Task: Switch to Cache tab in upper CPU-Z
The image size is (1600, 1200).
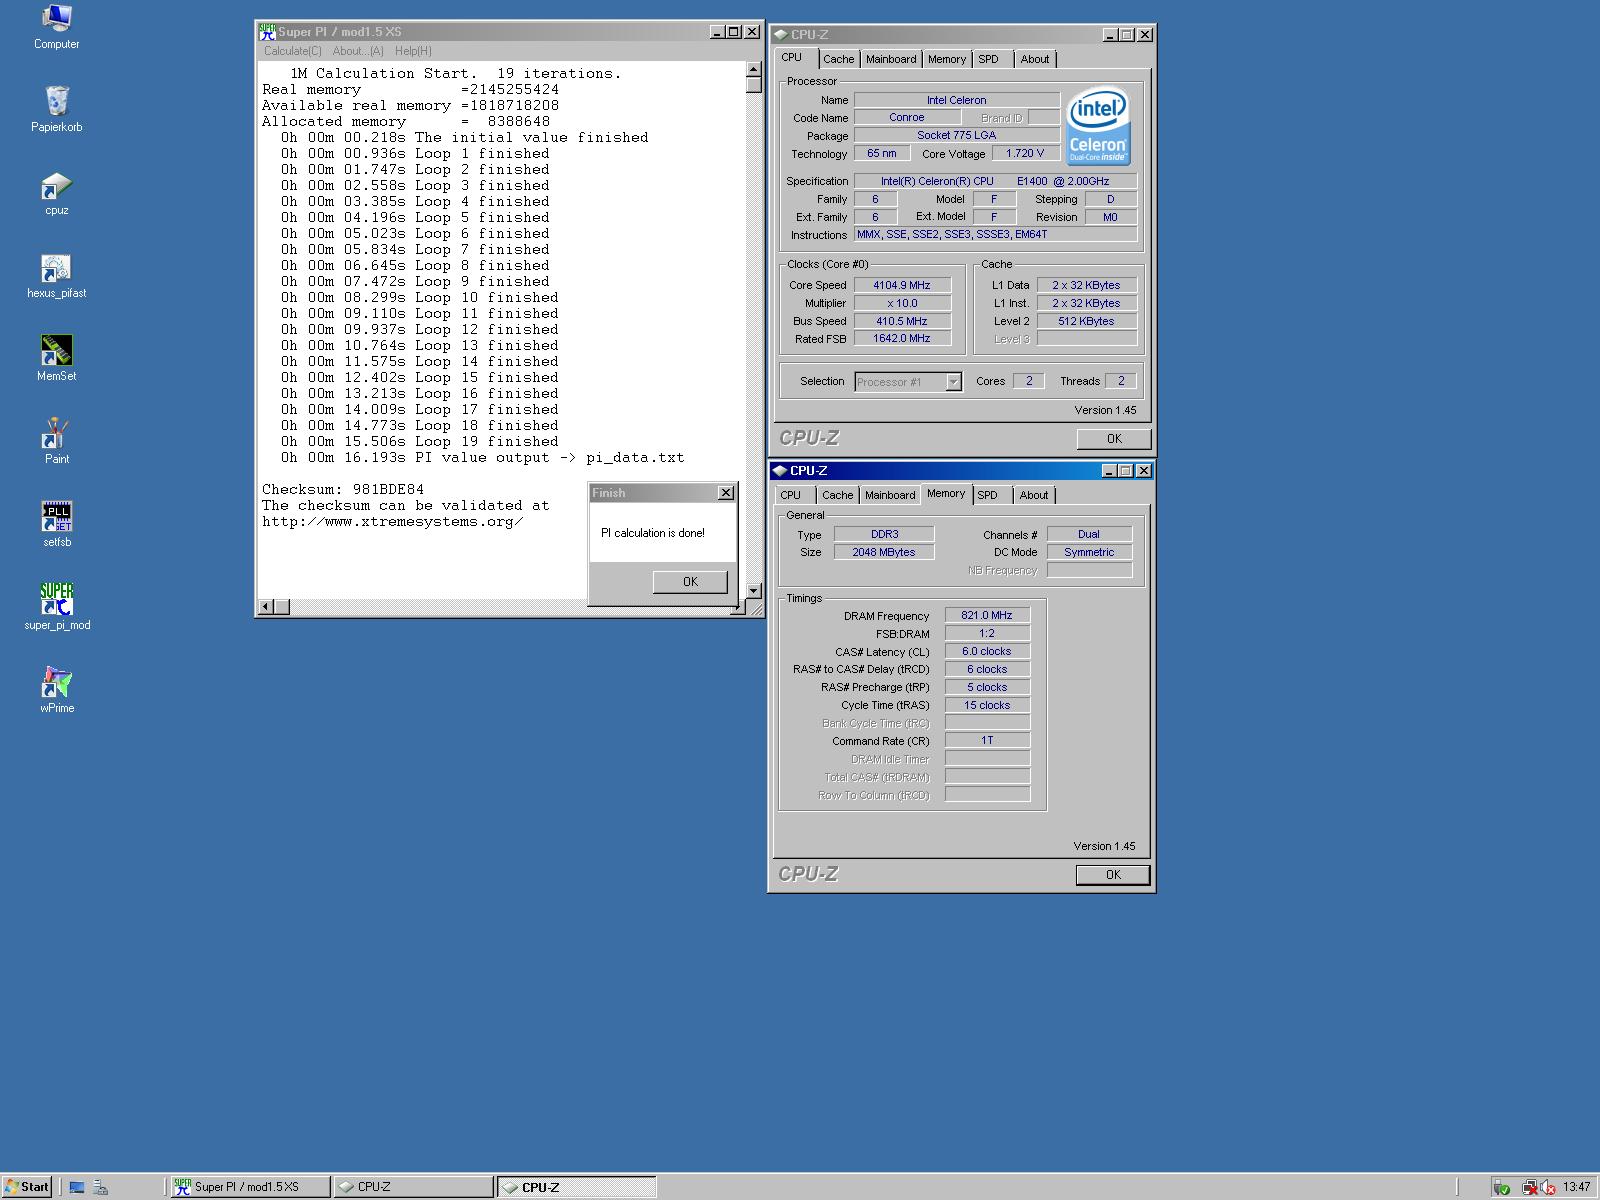Action: coord(838,59)
